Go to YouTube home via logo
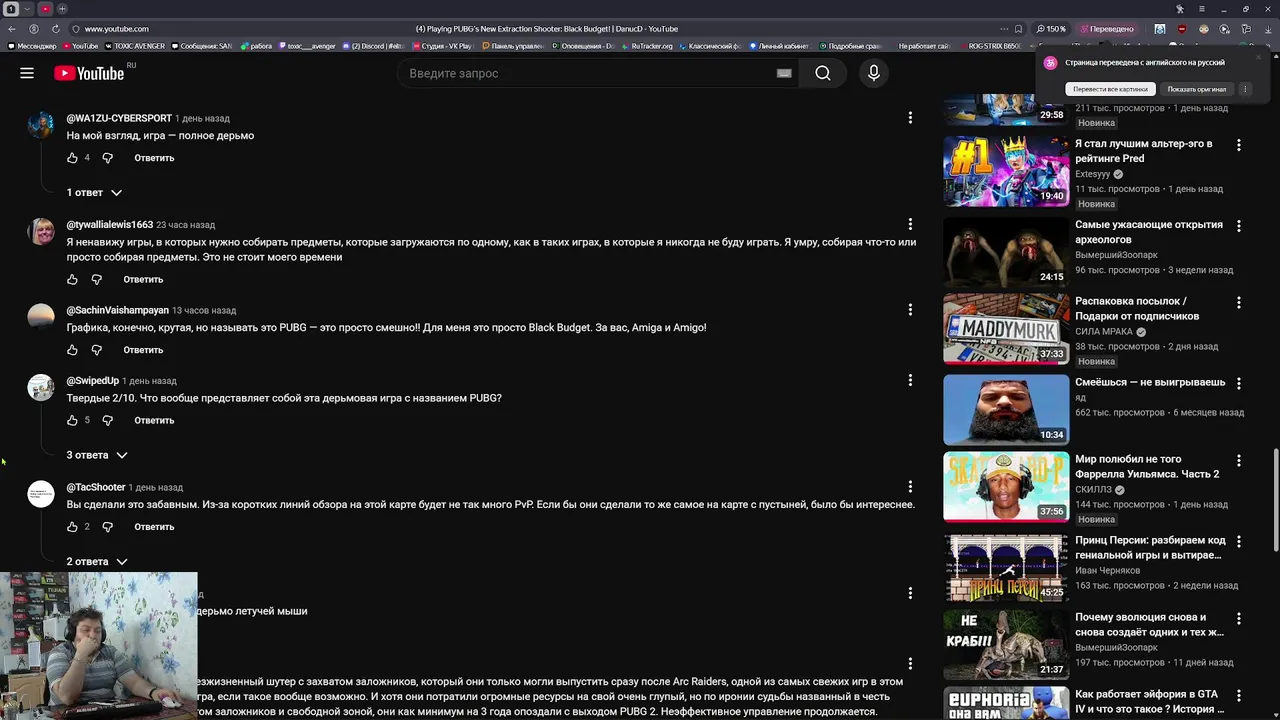This screenshot has width=1280, height=720. point(89,73)
